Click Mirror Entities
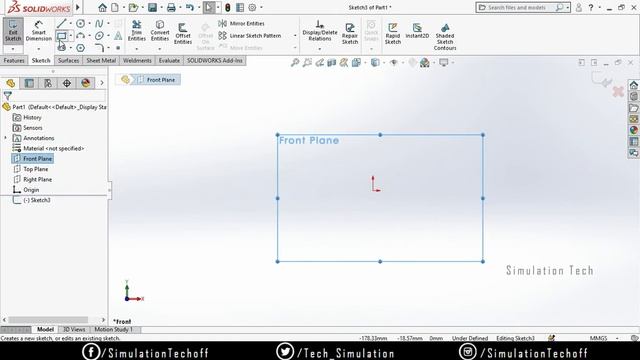Image resolution: width=640 pixels, height=360 pixels. [242, 23]
